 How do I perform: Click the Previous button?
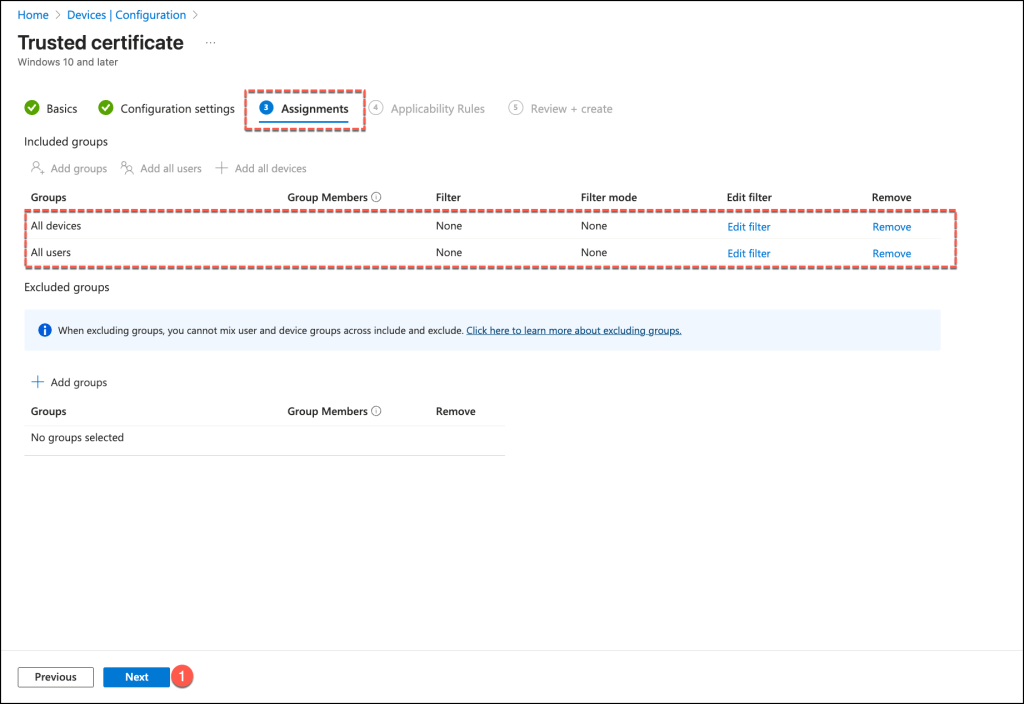[56, 677]
